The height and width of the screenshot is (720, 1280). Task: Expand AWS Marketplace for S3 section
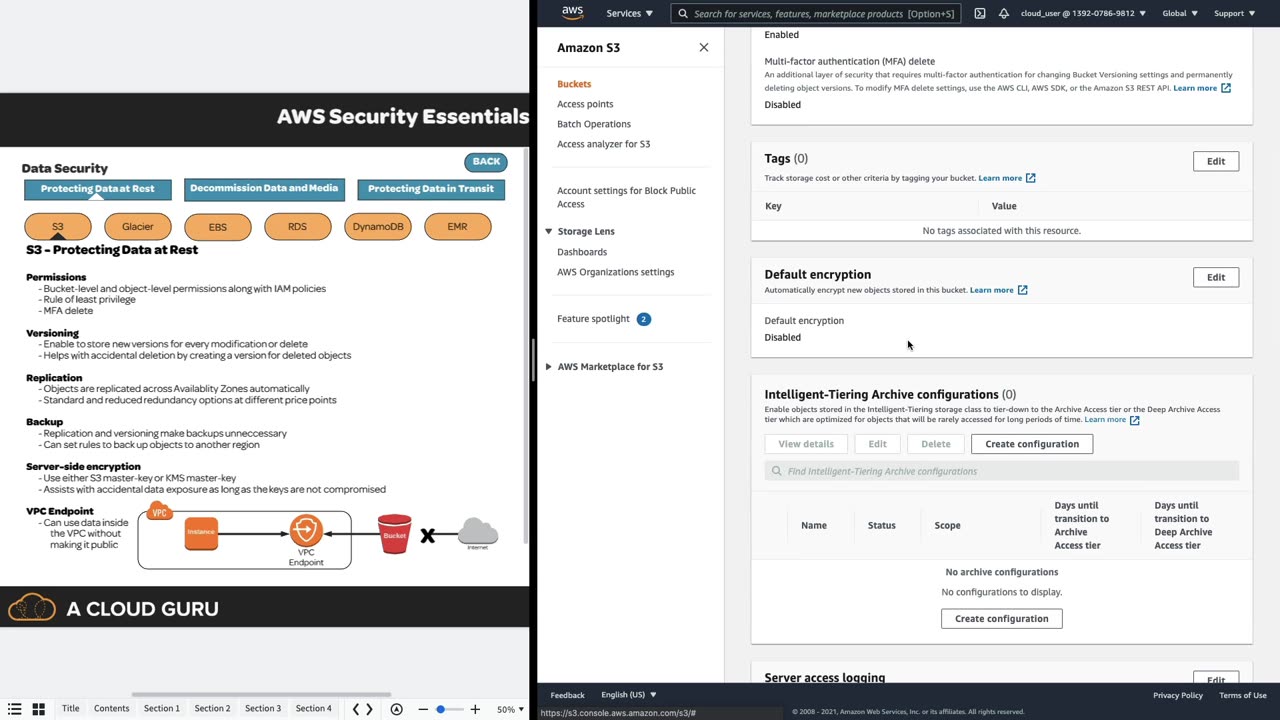[548, 367]
